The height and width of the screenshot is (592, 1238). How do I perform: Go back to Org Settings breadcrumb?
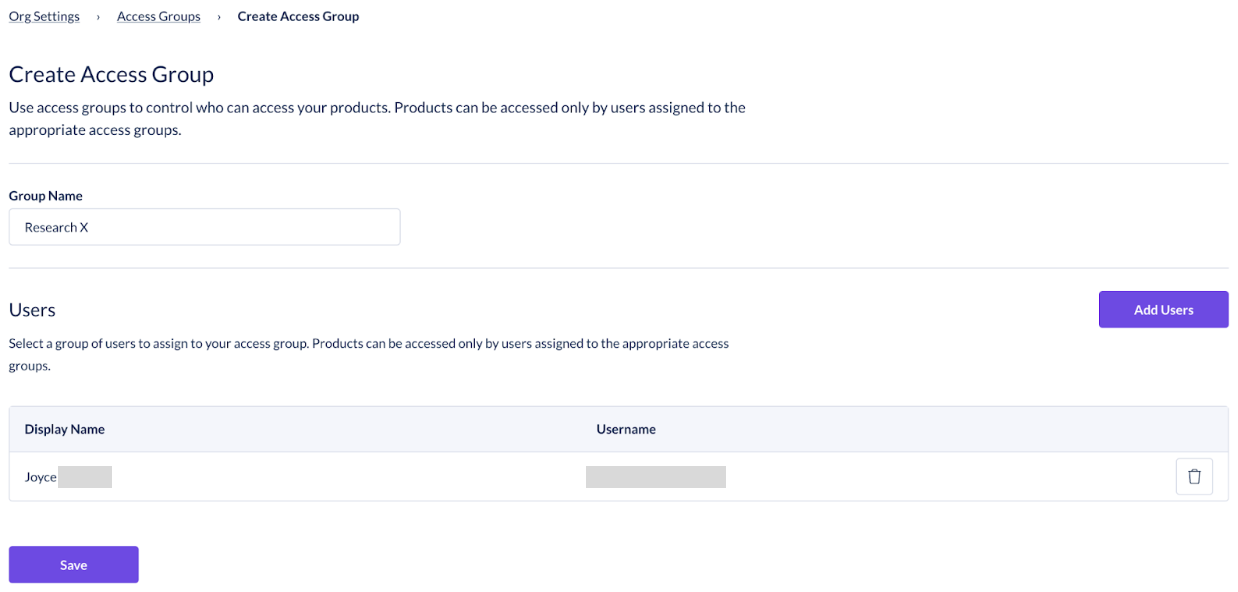[x=44, y=16]
